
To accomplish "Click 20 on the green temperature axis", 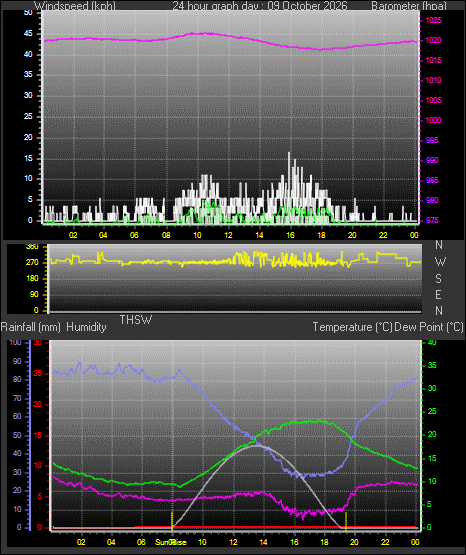I will tap(432, 435).
